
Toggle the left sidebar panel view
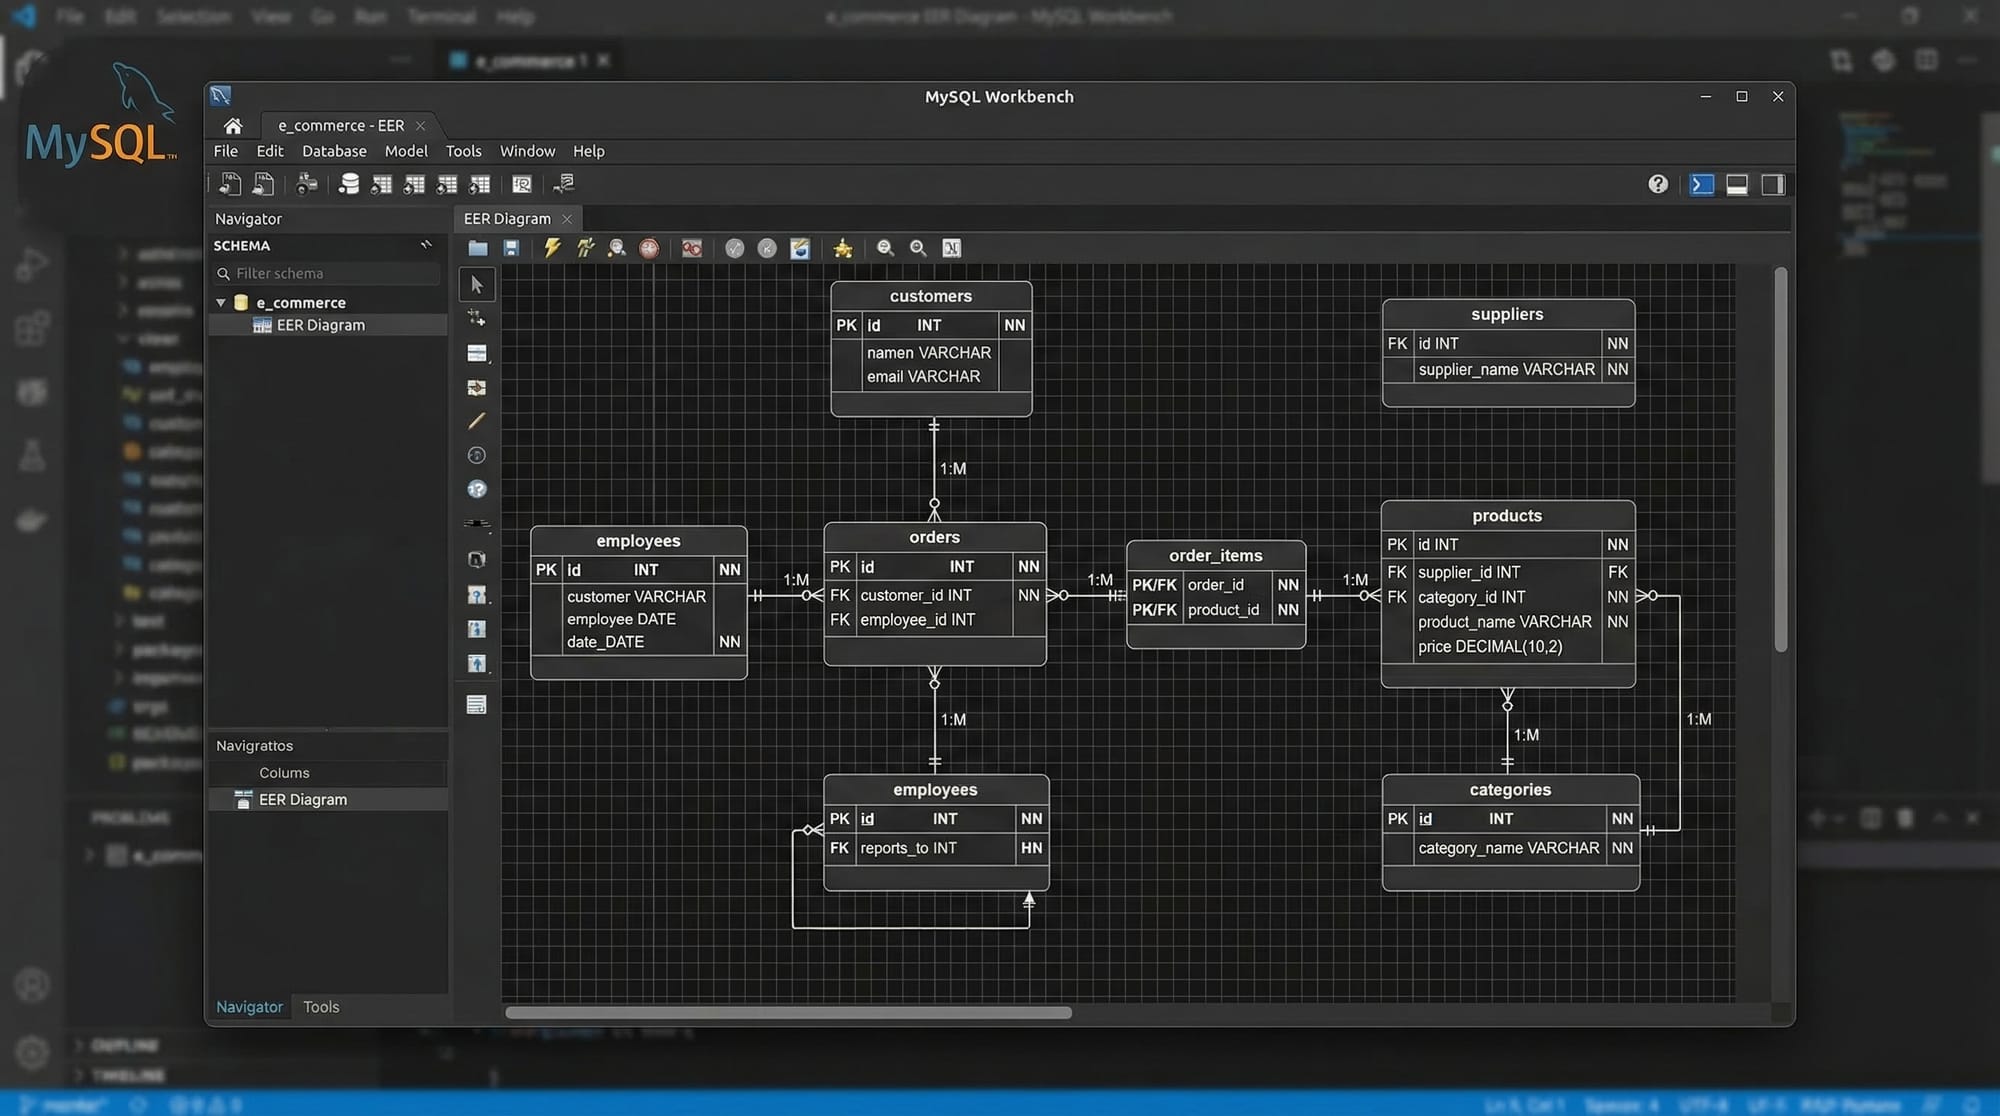click(x=1701, y=185)
